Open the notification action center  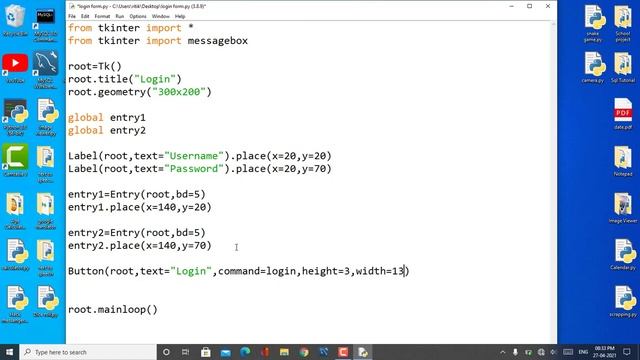(627, 352)
